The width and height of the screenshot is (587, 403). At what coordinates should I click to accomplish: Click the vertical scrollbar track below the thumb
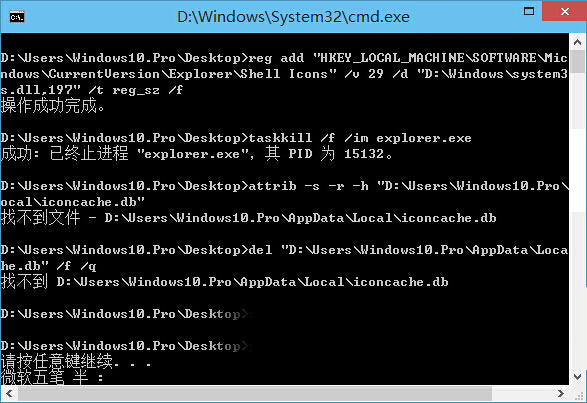click(577, 220)
